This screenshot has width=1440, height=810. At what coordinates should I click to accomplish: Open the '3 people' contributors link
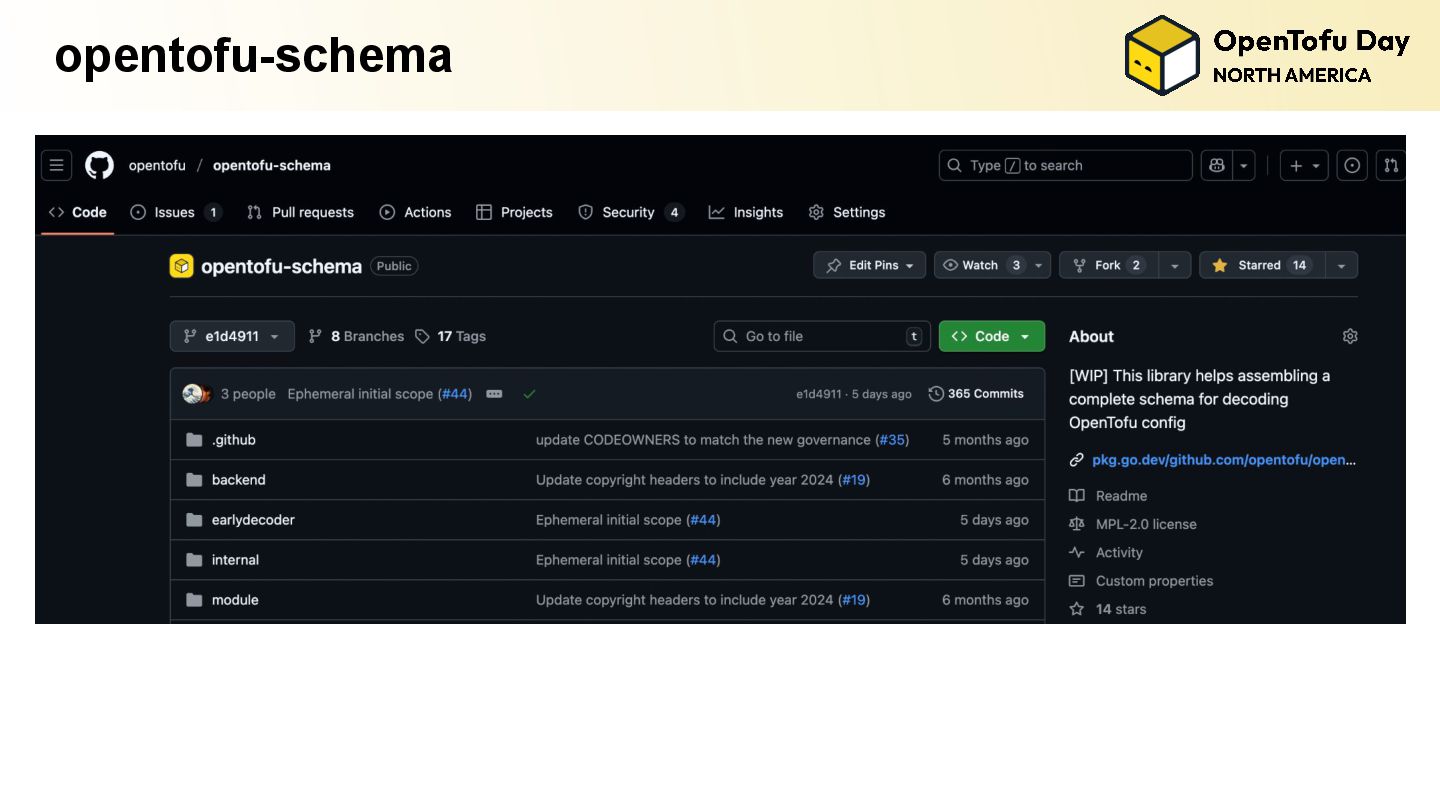(x=248, y=394)
